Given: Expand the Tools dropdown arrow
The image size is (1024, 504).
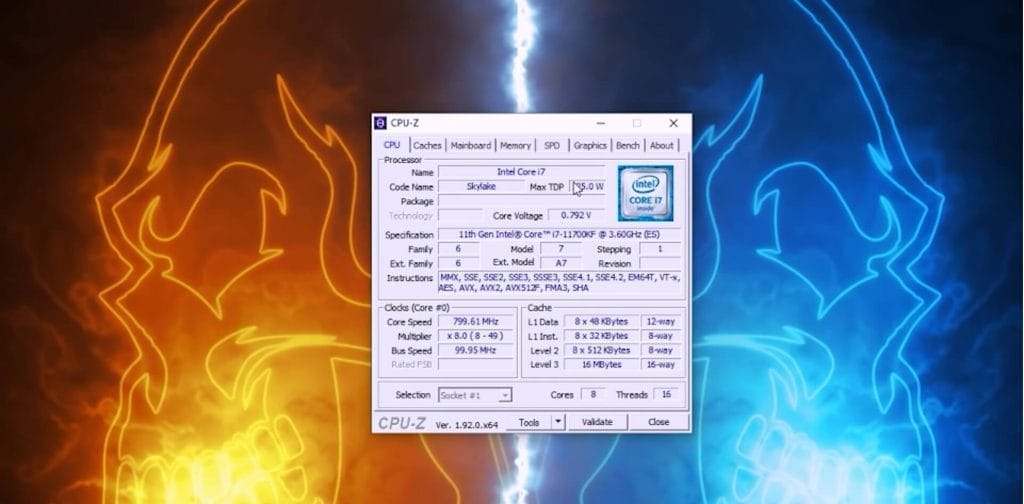Looking at the screenshot, I should click(558, 422).
